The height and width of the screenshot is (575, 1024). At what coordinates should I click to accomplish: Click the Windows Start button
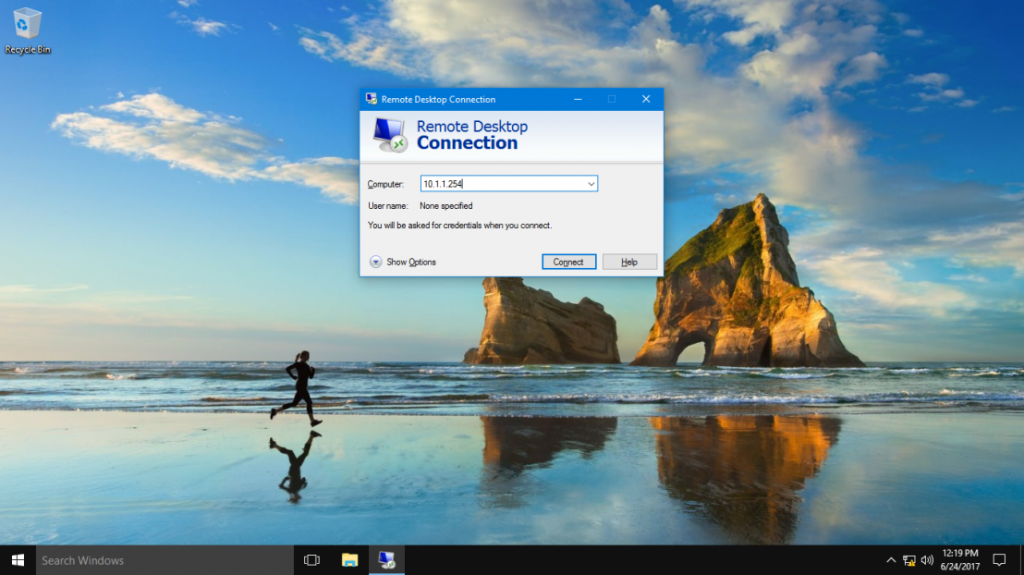(17, 560)
